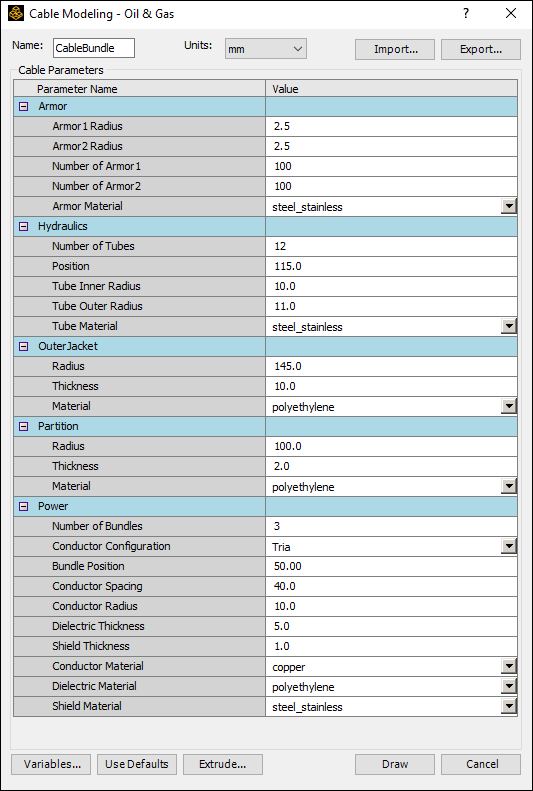Click the Name input field
The height and width of the screenshot is (791, 533).
coord(94,48)
